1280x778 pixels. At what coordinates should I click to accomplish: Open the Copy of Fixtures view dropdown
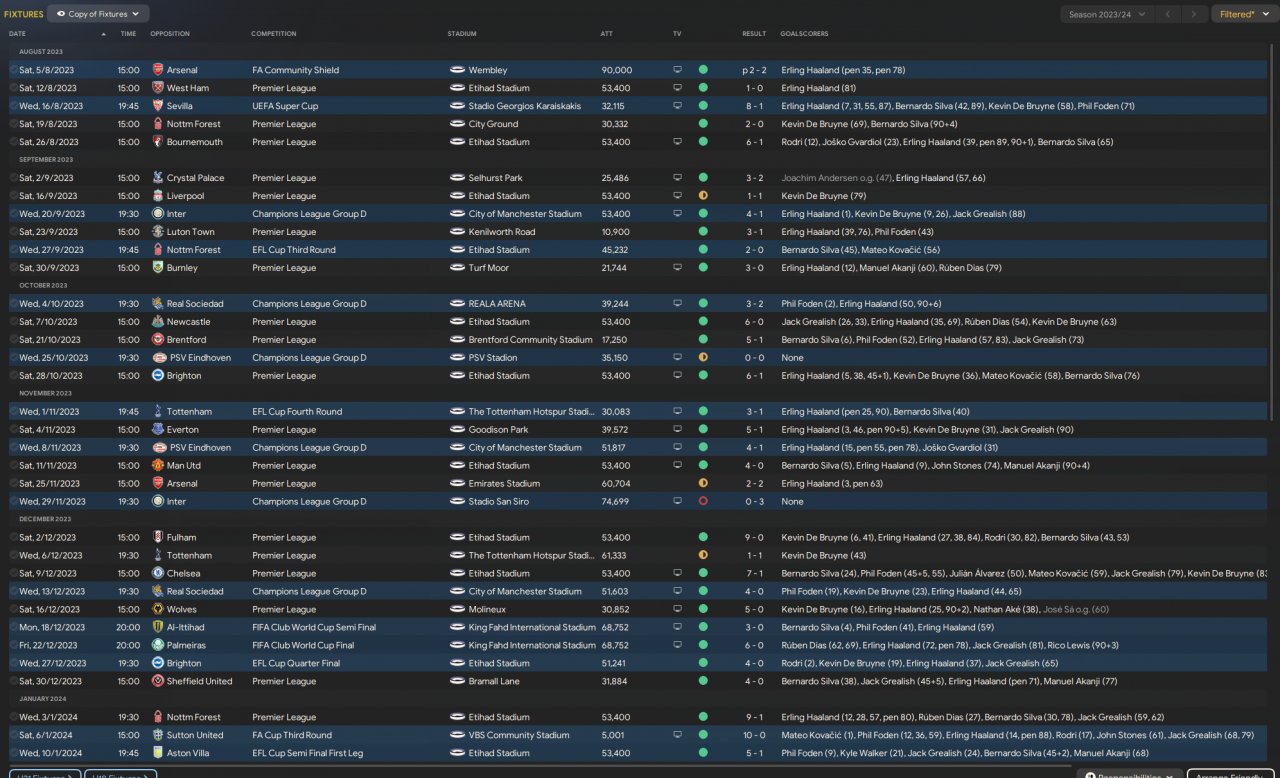(x=98, y=14)
